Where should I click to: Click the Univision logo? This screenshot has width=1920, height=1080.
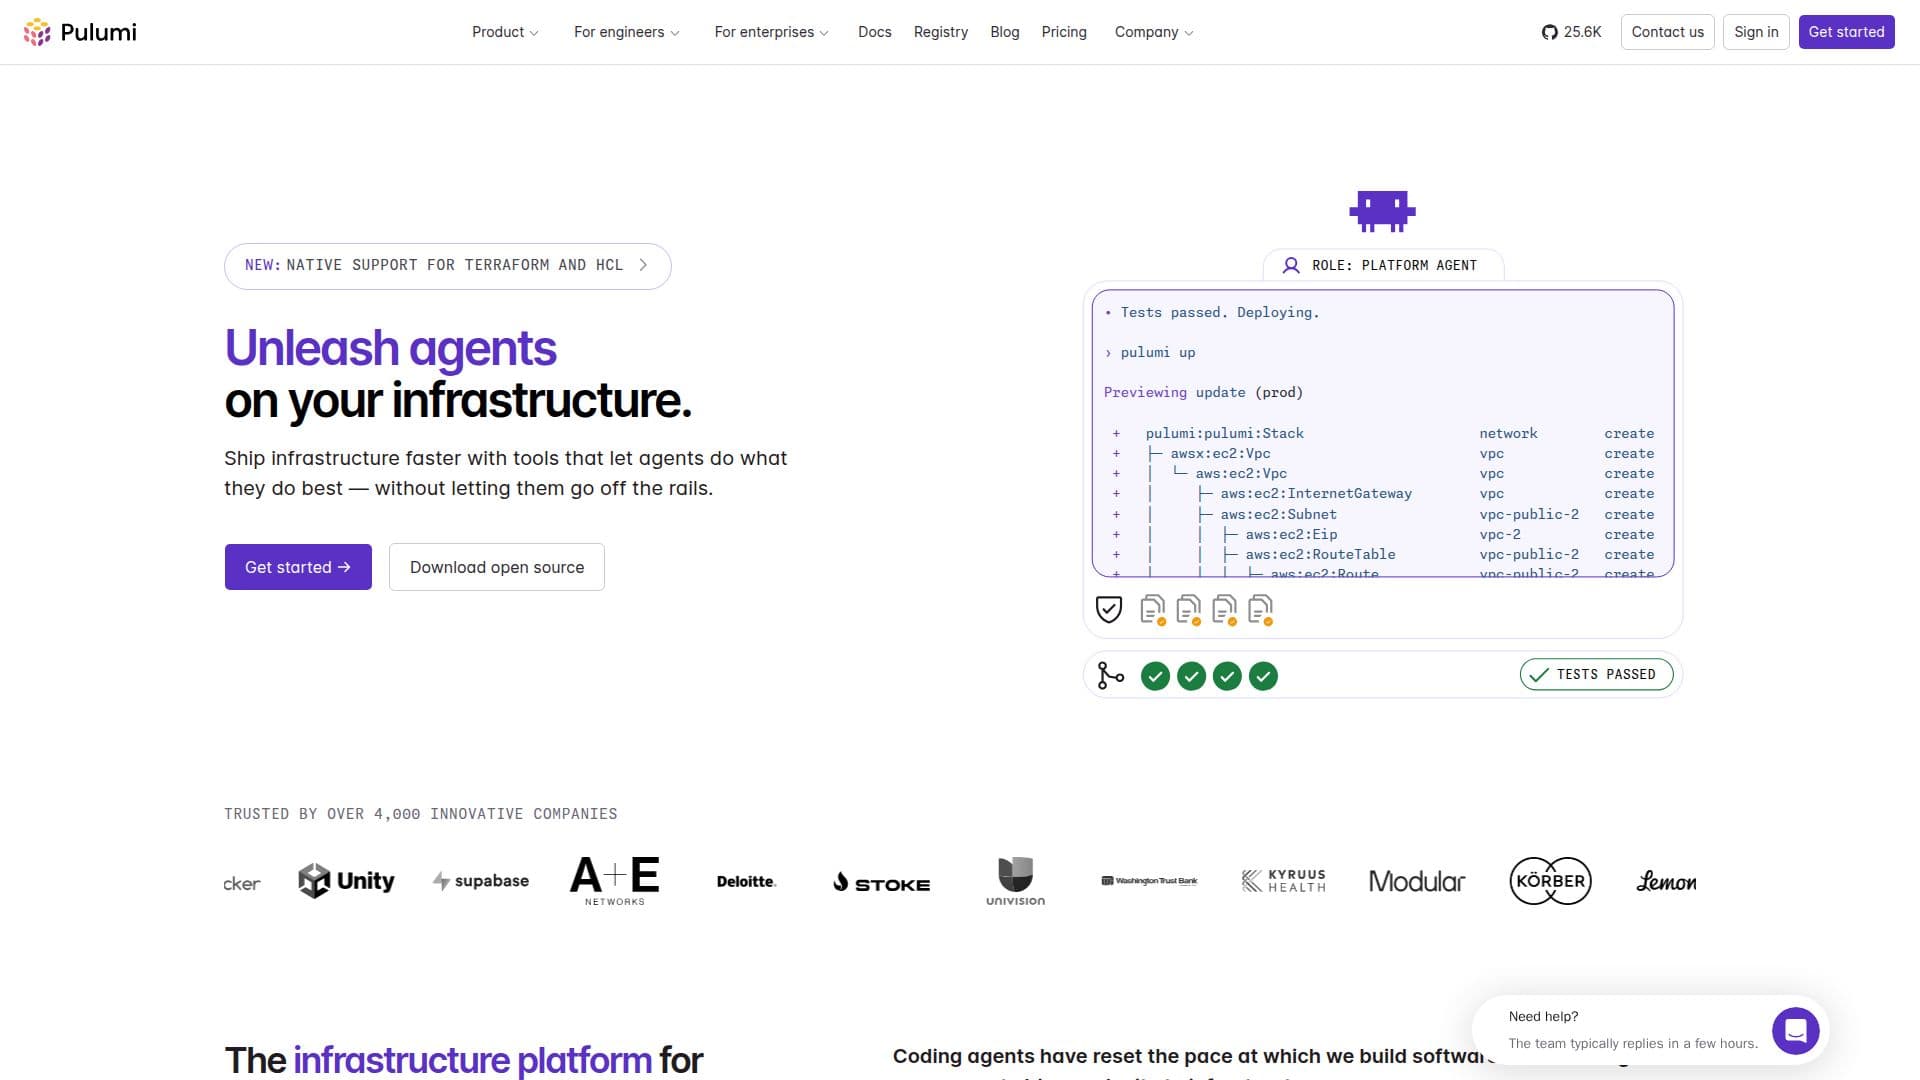(1015, 881)
